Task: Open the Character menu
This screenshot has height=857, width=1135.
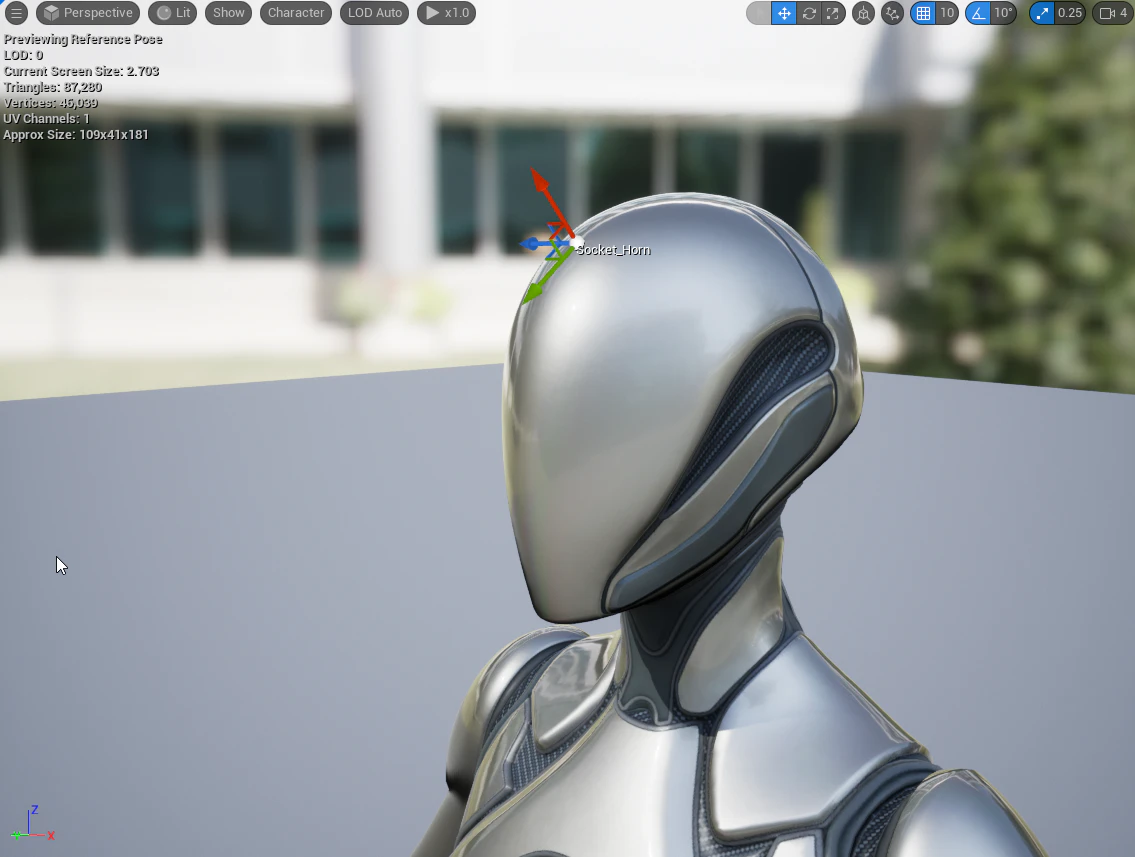Action: pos(296,12)
